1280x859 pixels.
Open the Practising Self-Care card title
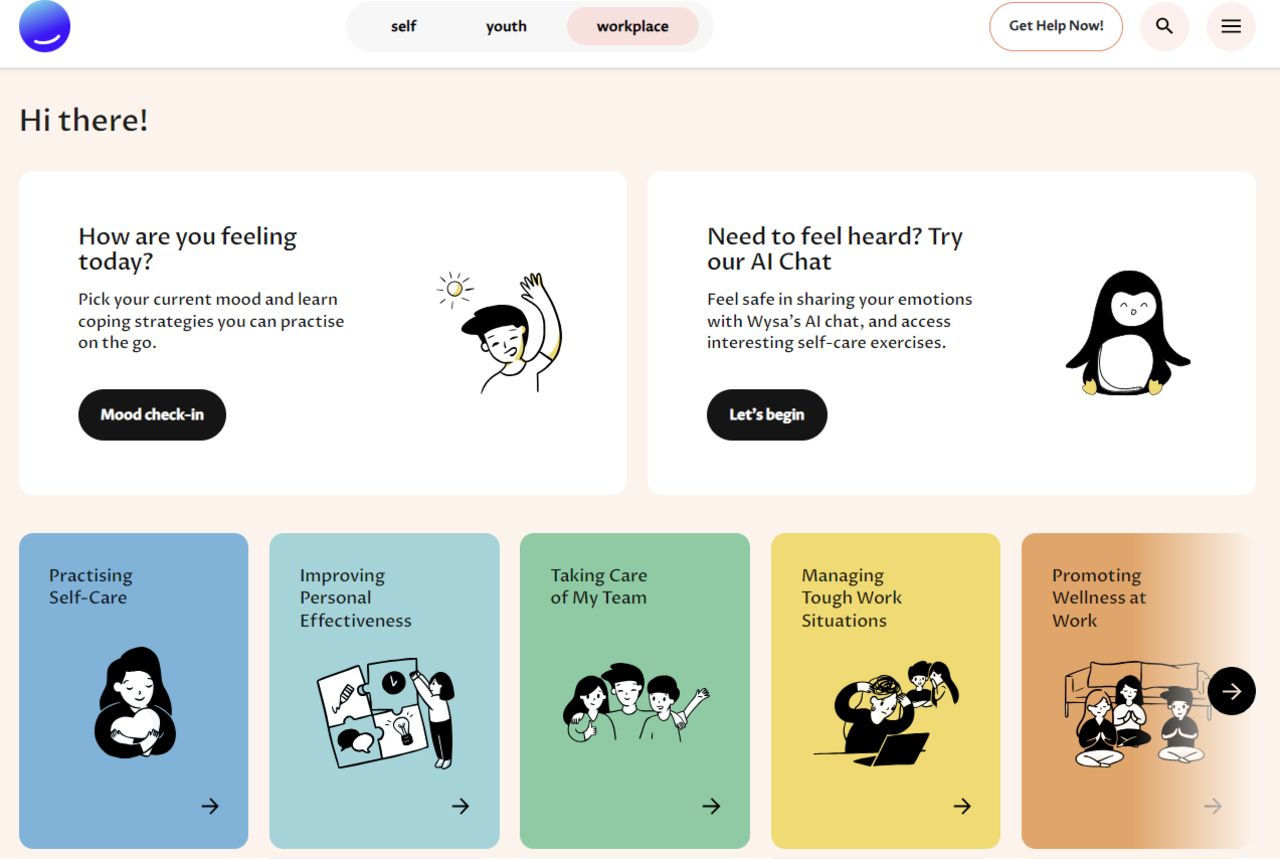point(91,586)
